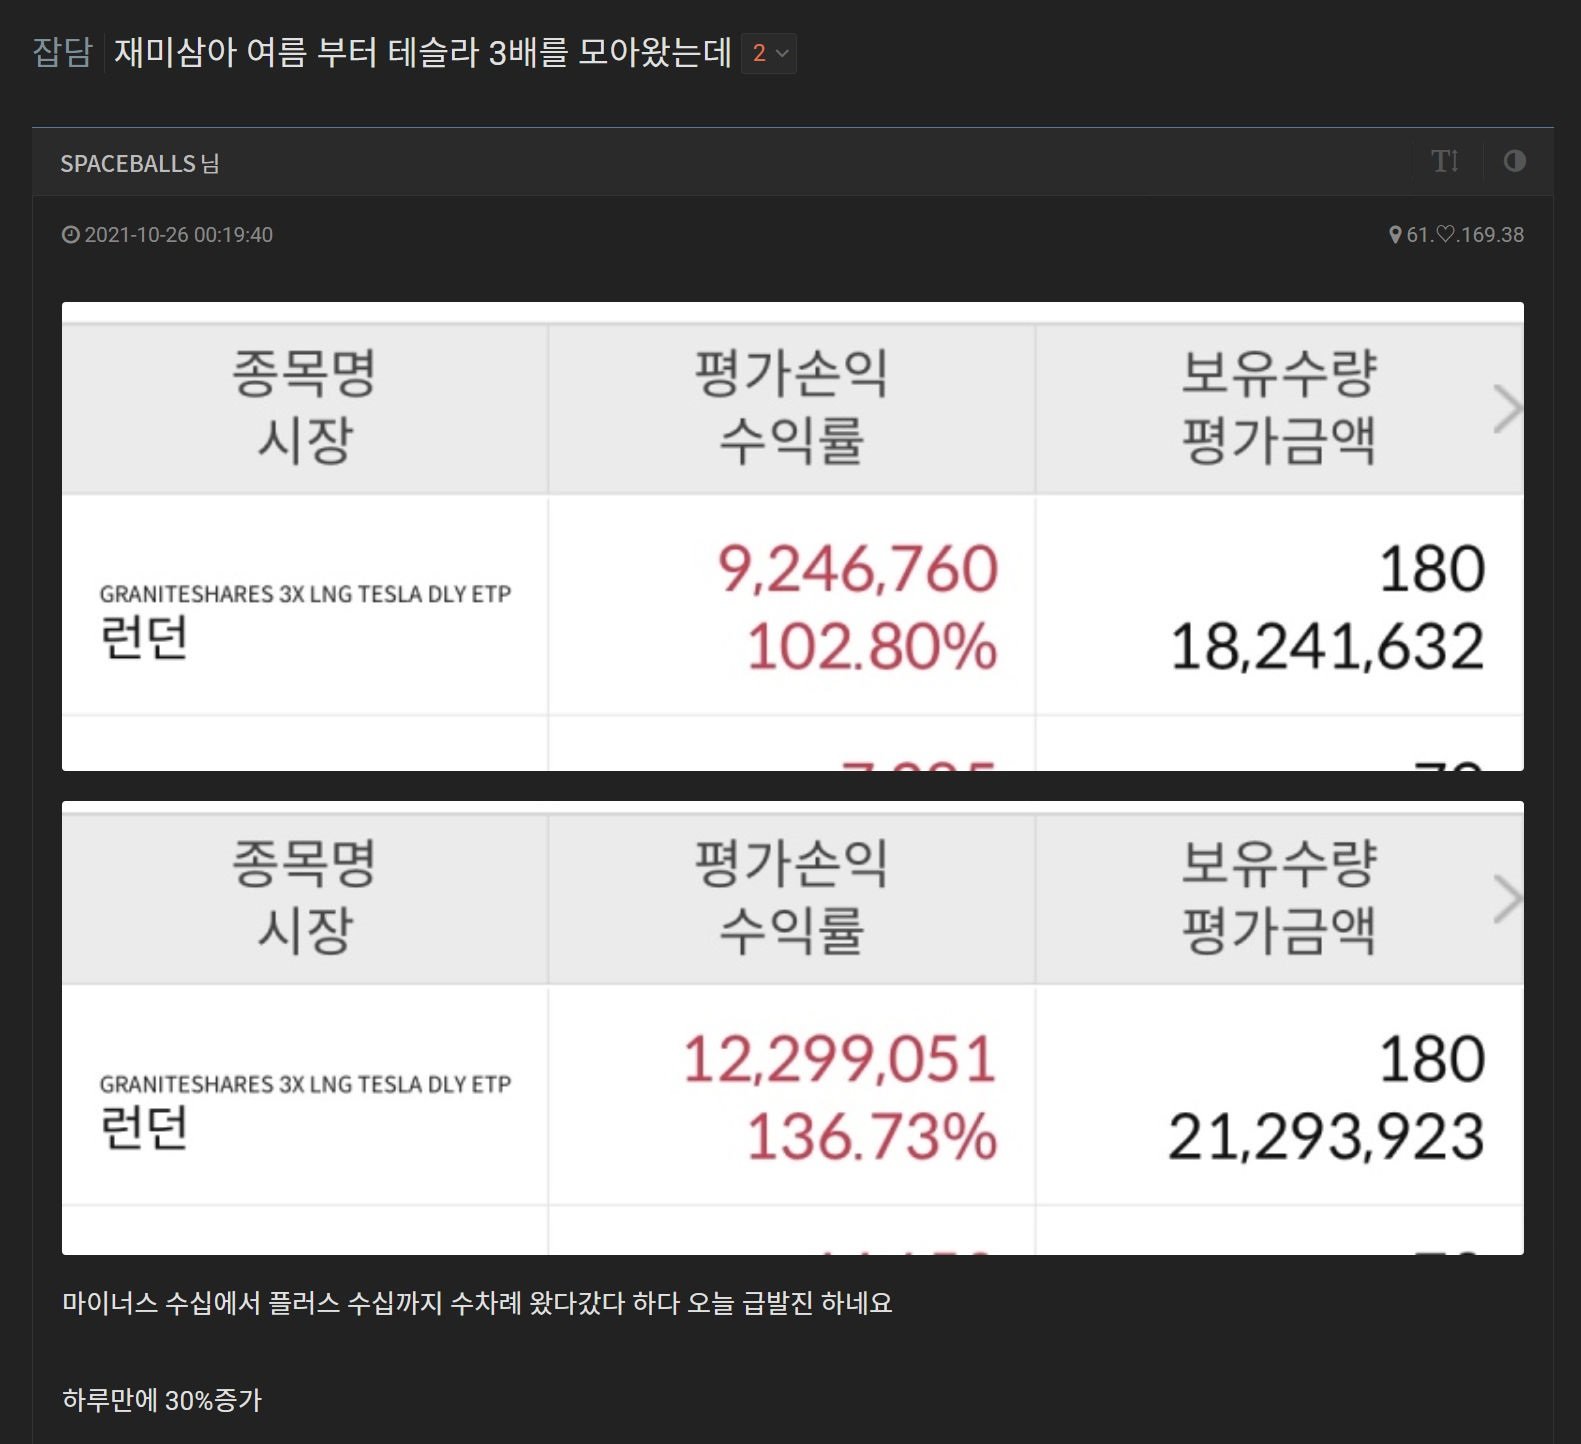Click the text 하루만에 30%증가
This screenshot has height=1444, width=1581.
162,1400
